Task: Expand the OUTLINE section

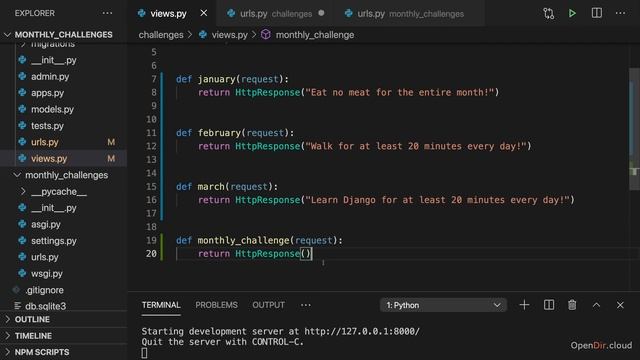Action: click(63, 319)
